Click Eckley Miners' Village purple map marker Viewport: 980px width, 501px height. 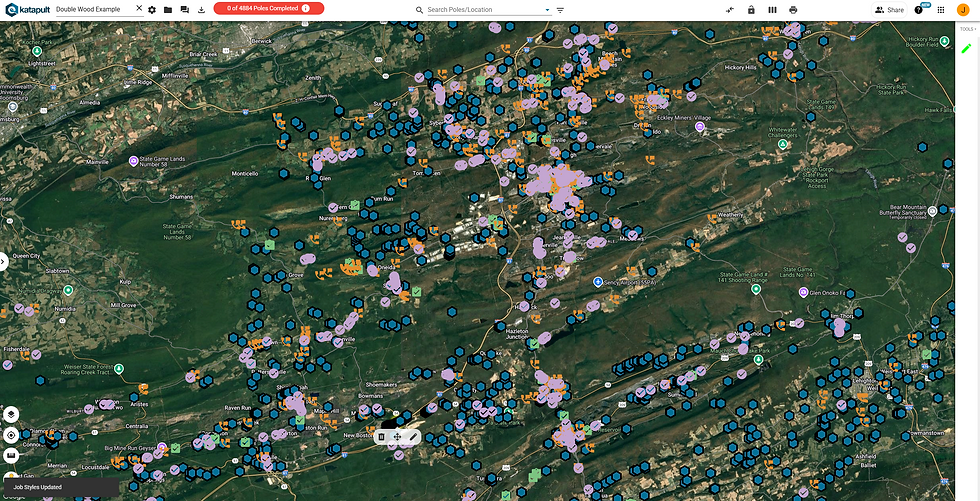coord(700,127)
